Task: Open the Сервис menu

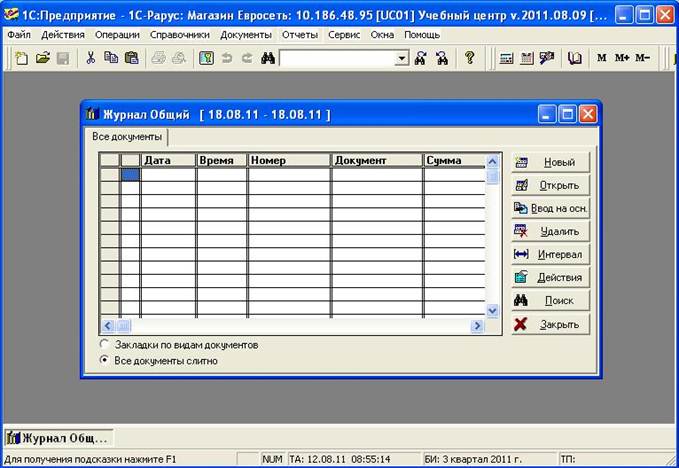Action: tap(344, 35)
